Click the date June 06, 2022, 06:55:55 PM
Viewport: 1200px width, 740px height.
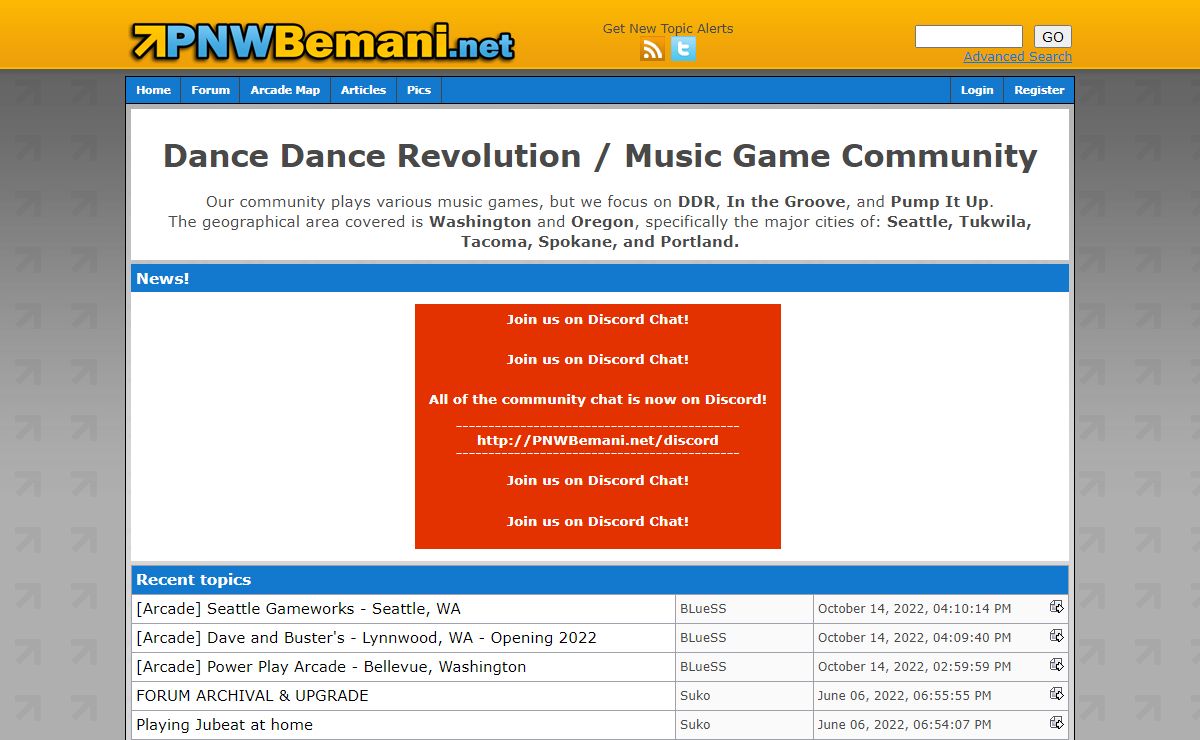pyautogui.click(x=904, y=695)
